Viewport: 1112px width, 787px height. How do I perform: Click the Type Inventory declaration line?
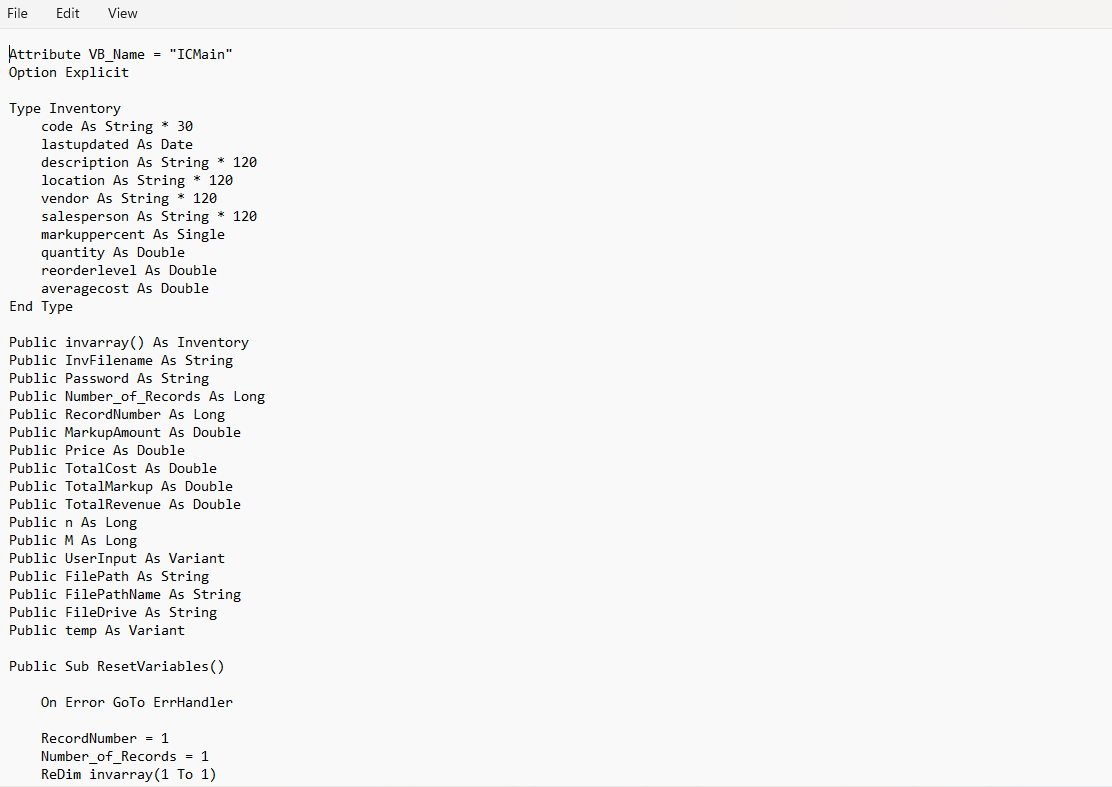pyautogui.click(x=64, y=108)
